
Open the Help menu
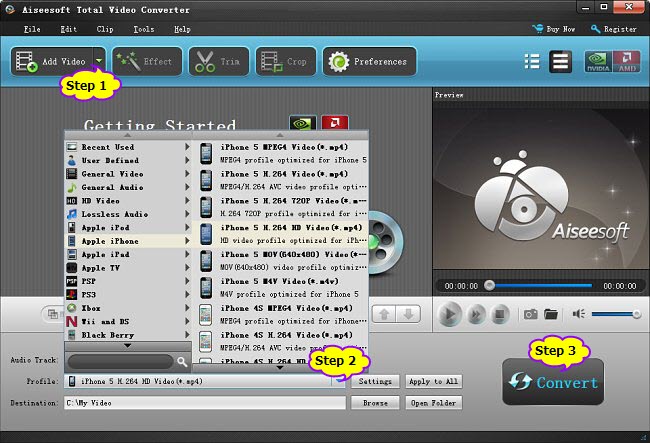pyautogui.click(x=182, y=29)
